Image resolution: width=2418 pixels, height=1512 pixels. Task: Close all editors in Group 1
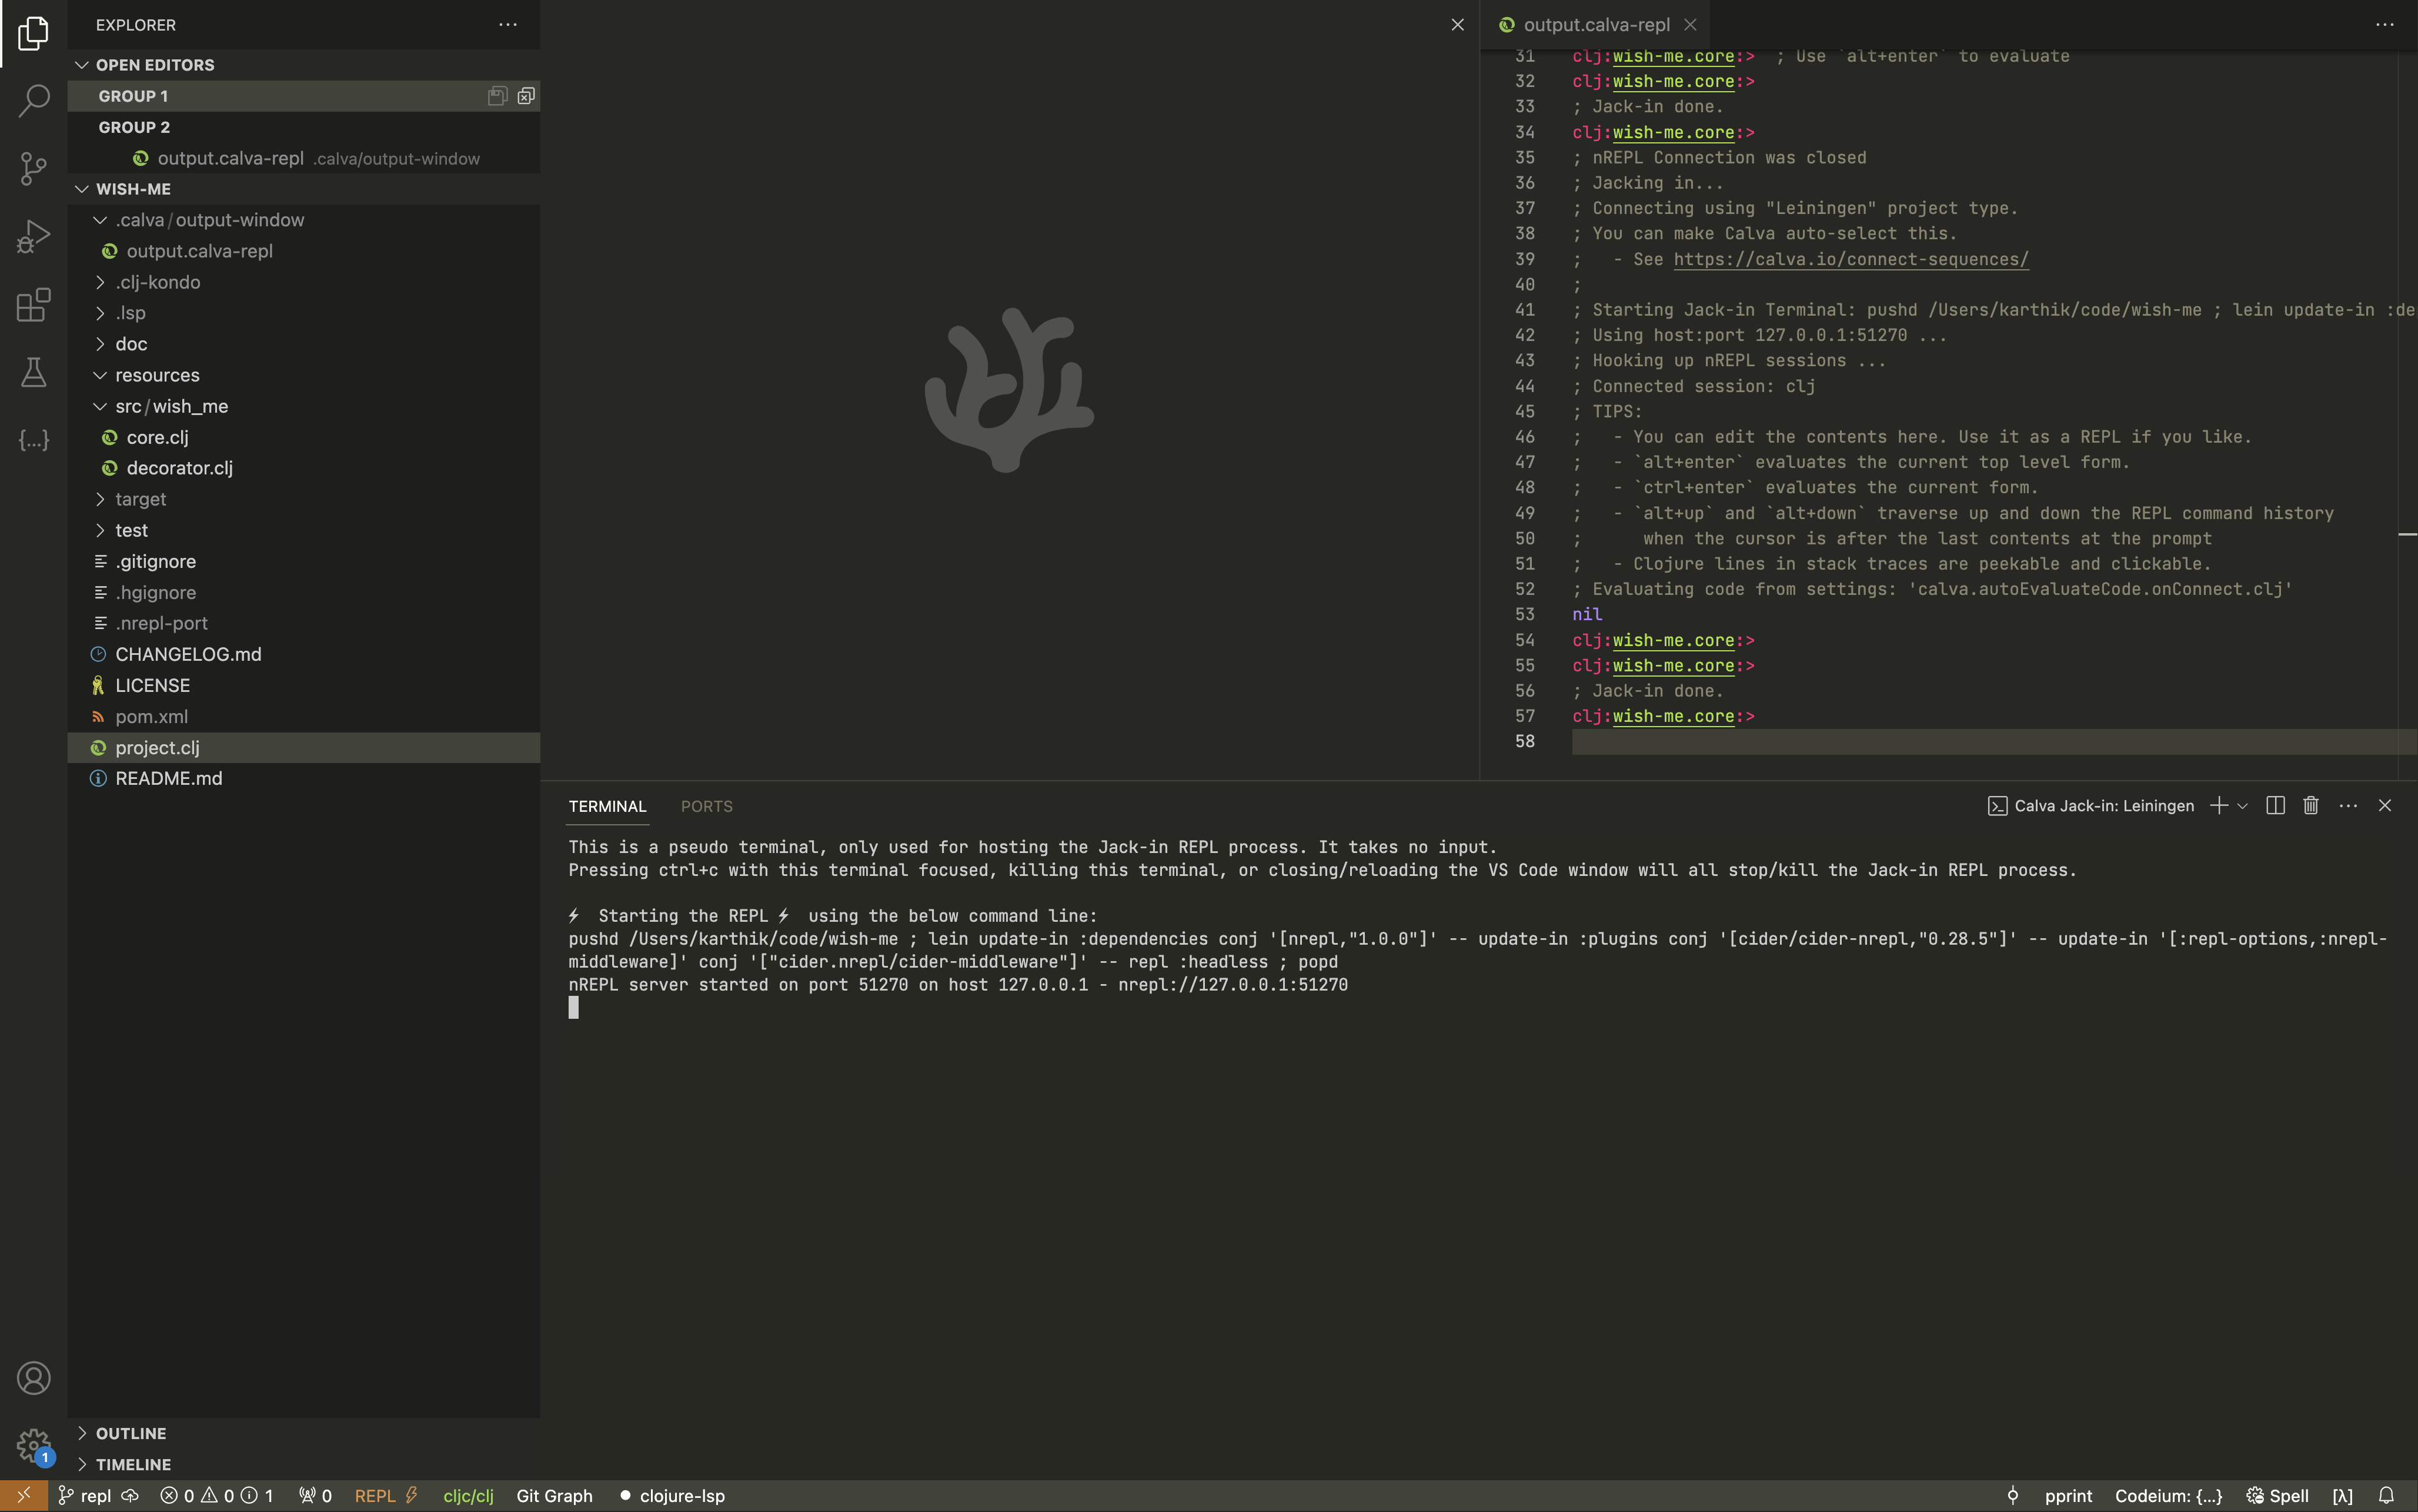(x=526, y=96)
